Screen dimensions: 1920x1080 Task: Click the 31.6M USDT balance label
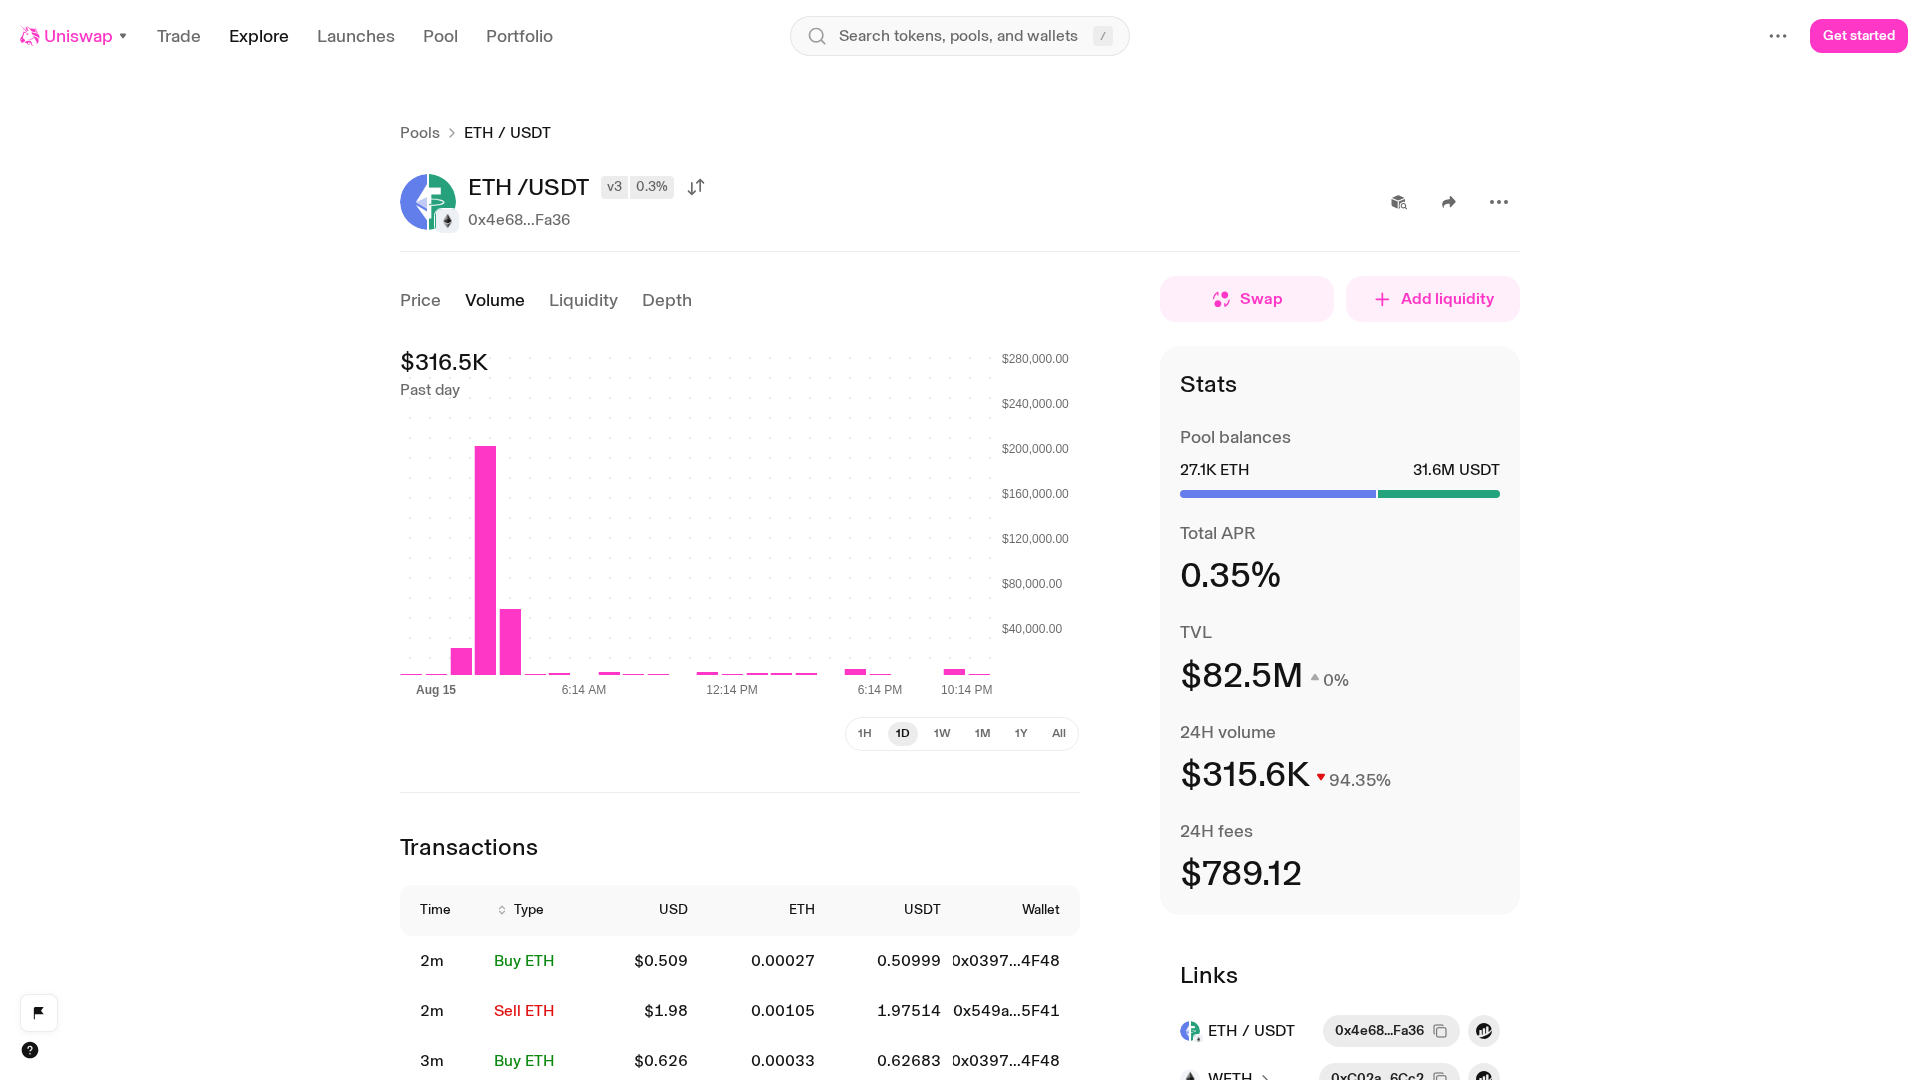(1456, 470)
